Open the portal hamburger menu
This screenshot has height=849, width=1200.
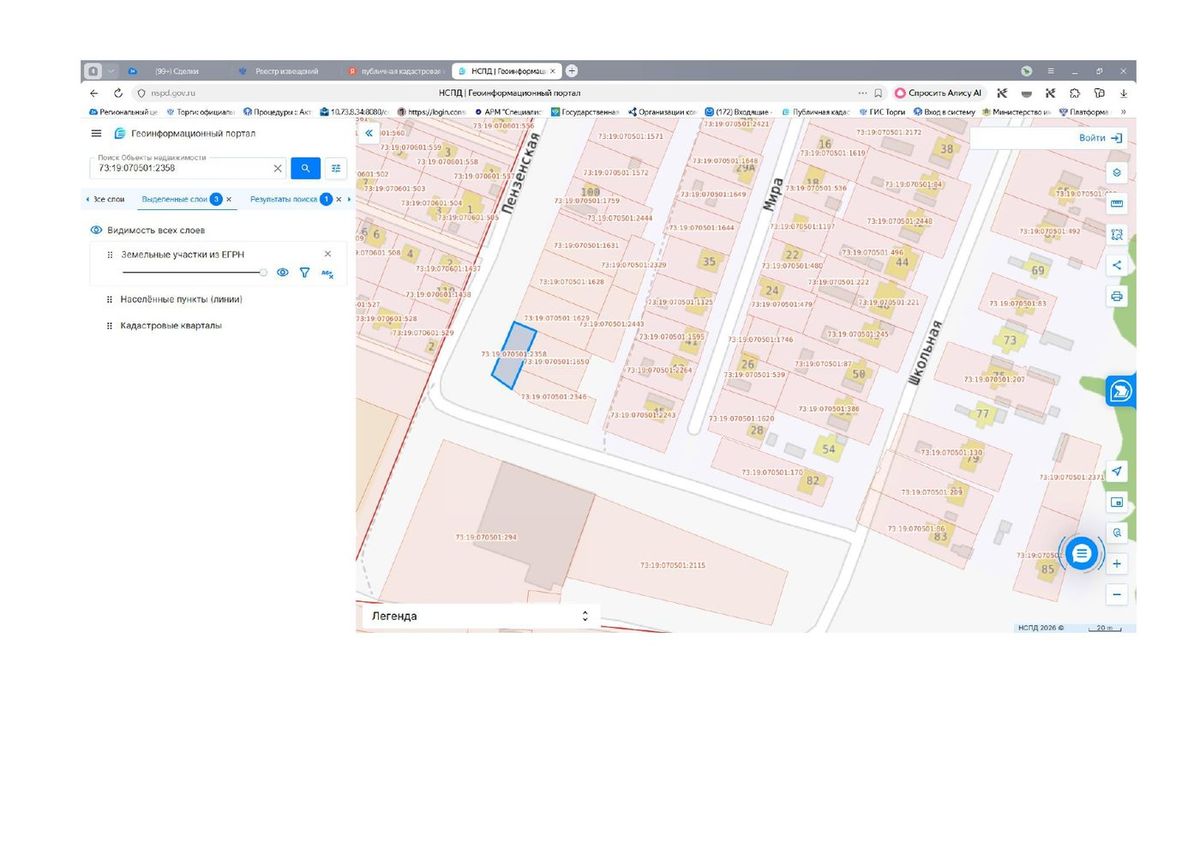point(96,133)
